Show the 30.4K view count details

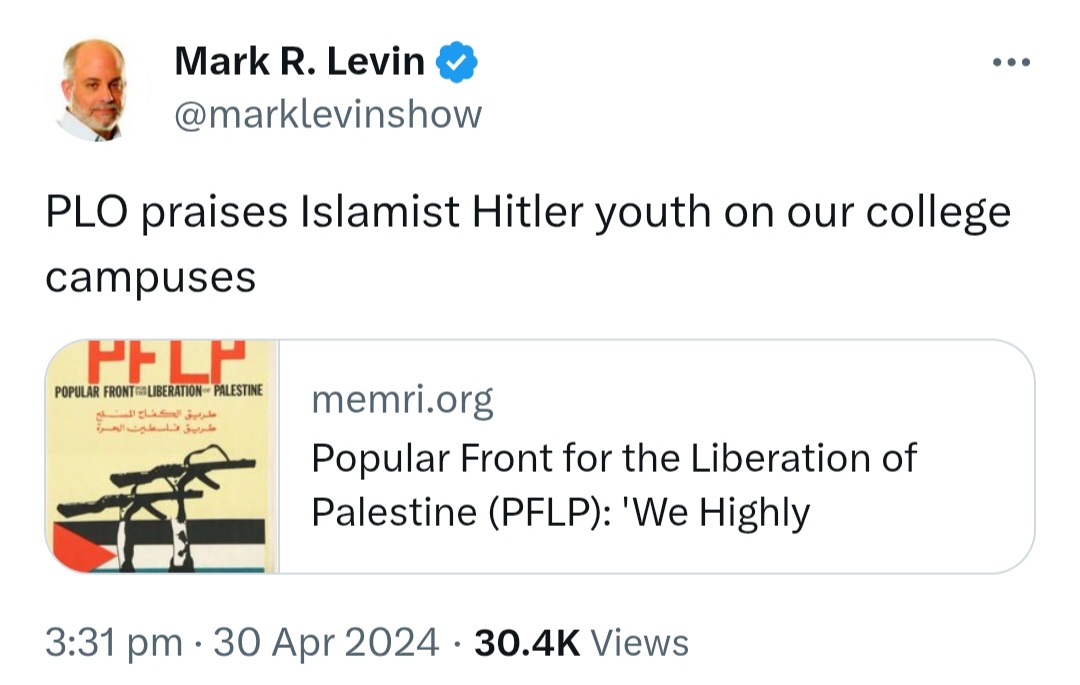[x=527, y=643]
